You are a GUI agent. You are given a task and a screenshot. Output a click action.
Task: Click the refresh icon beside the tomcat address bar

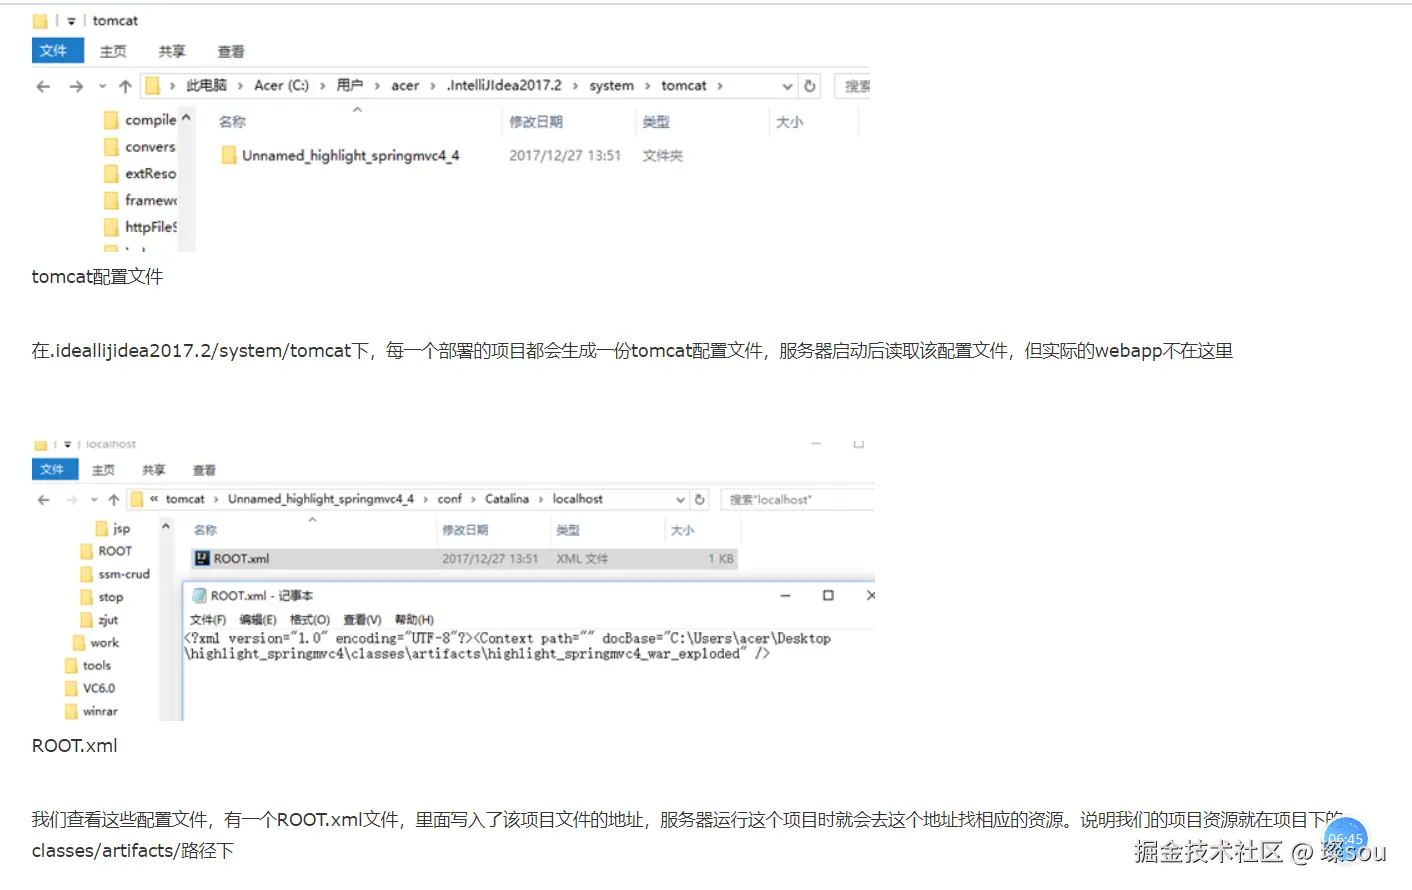(x=810, y=86)
